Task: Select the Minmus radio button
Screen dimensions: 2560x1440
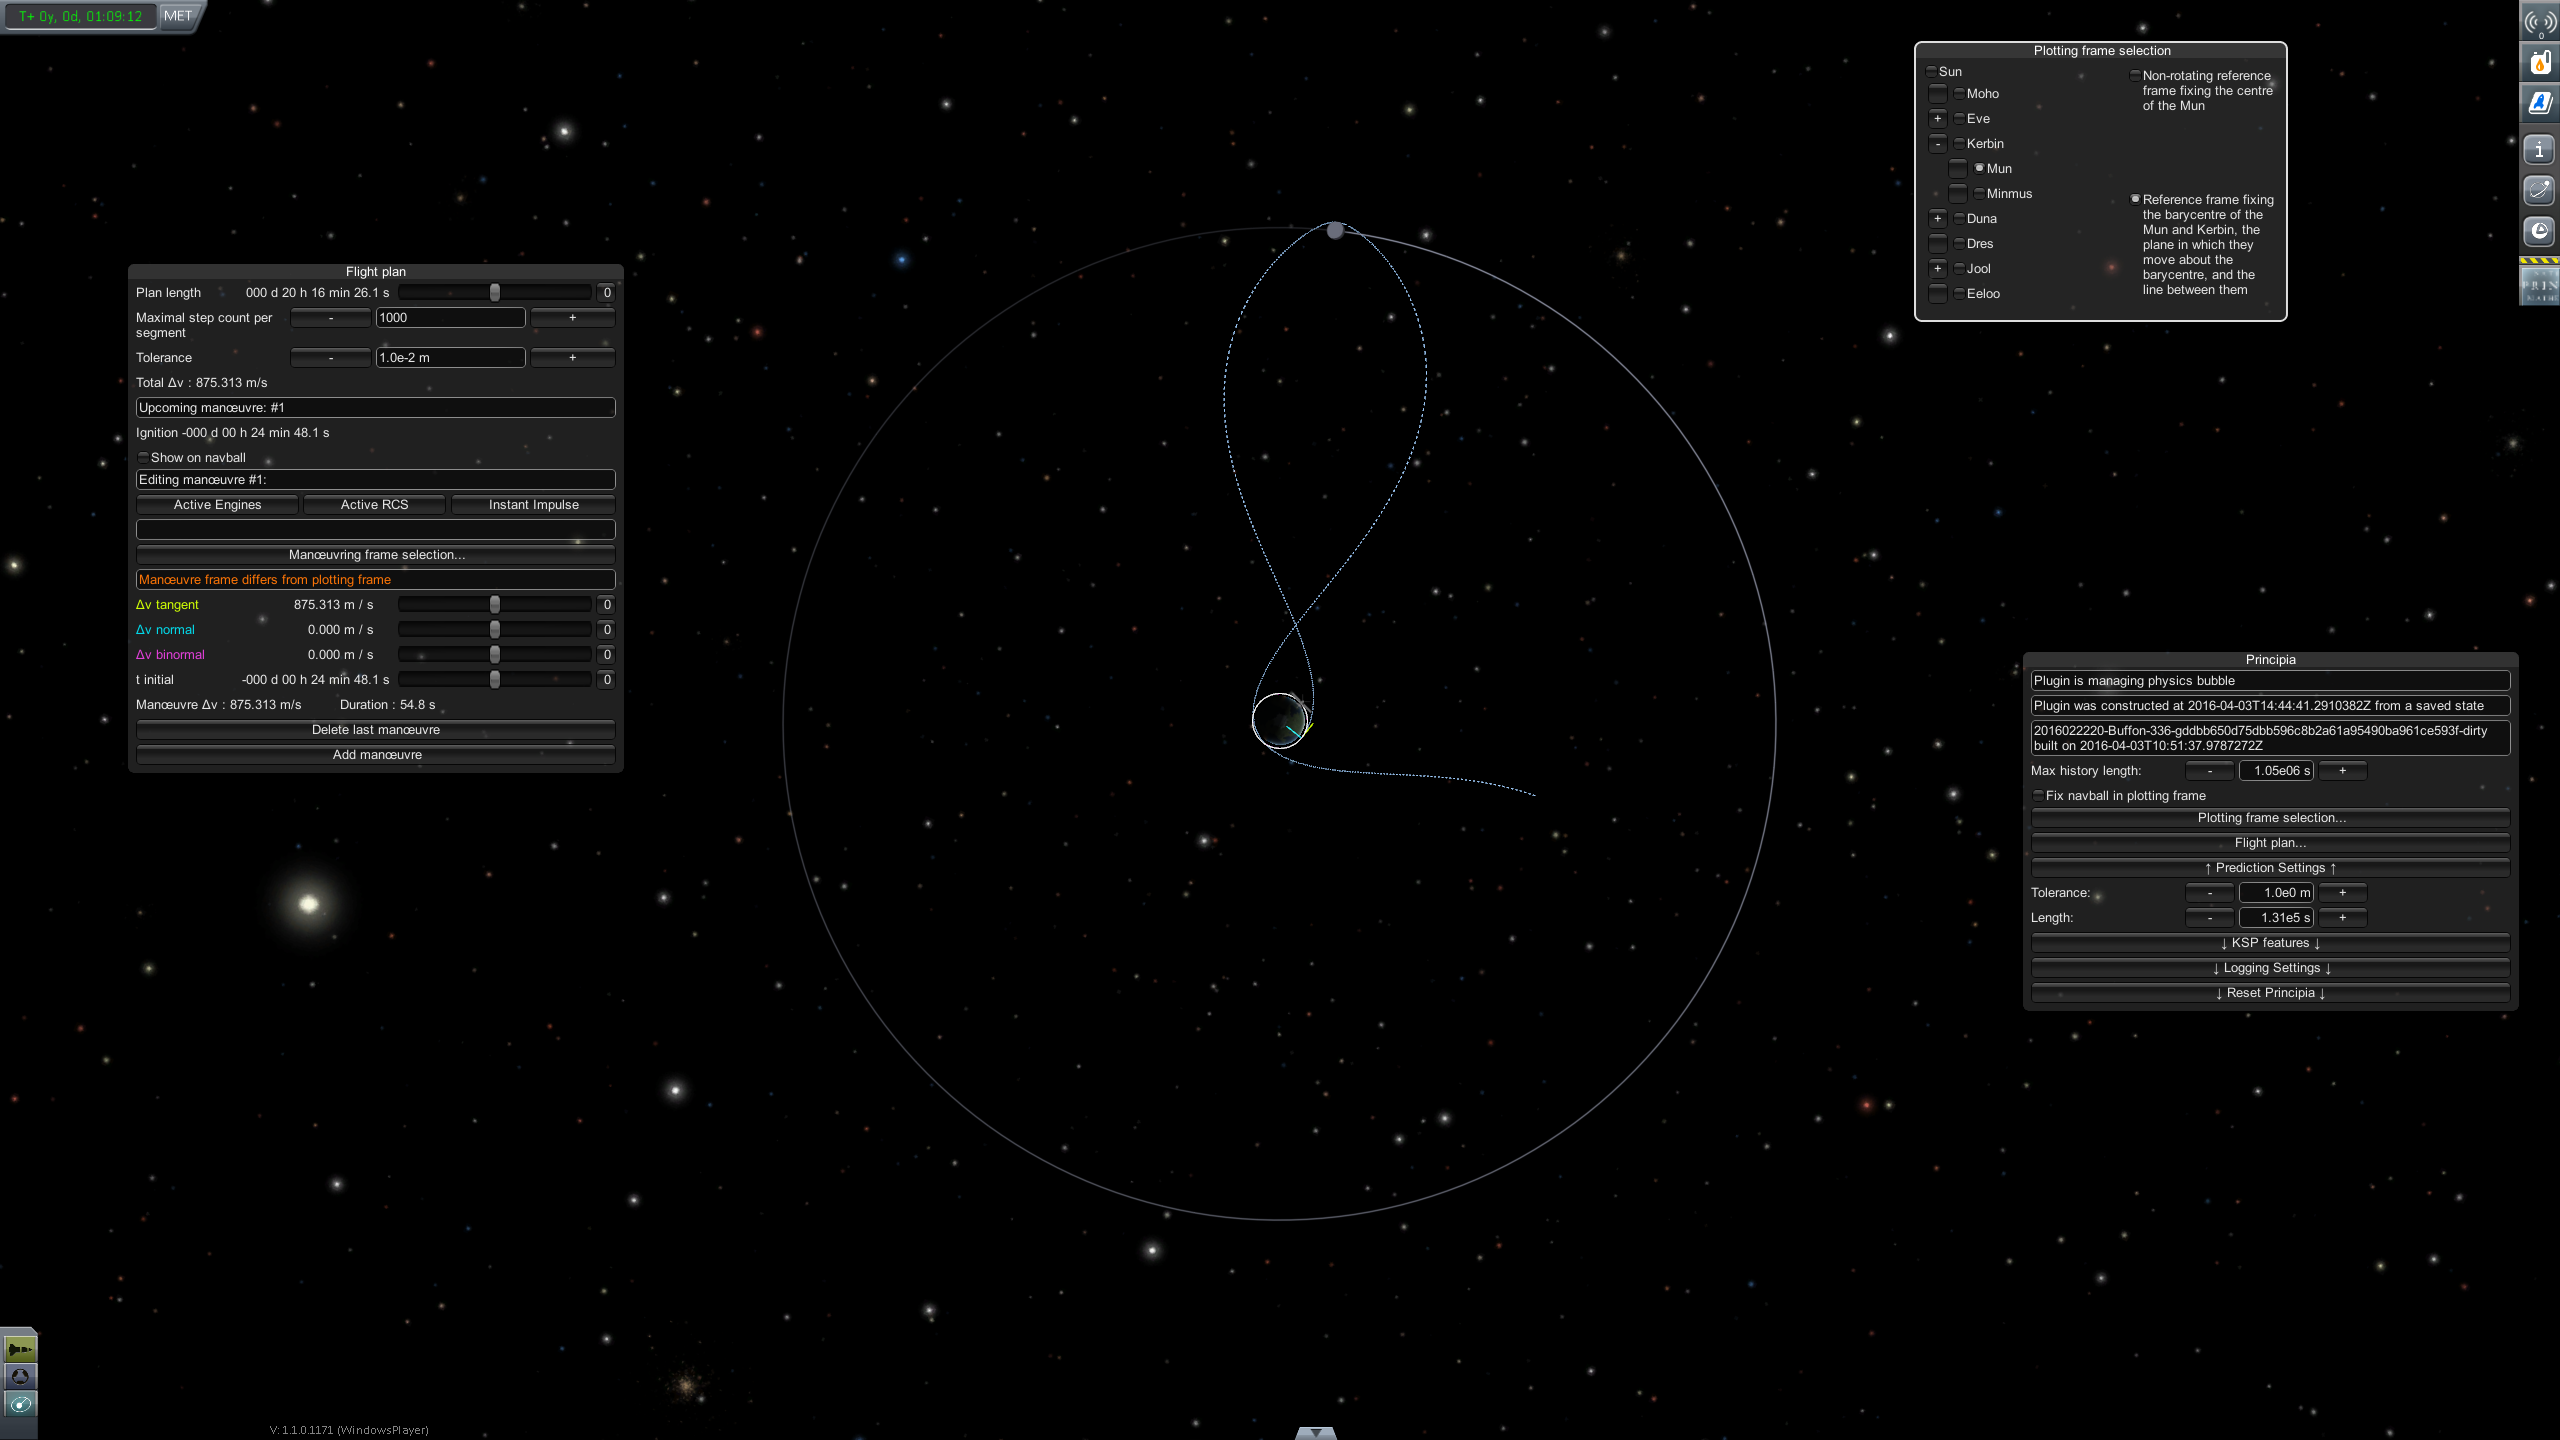Action: 1979,194
